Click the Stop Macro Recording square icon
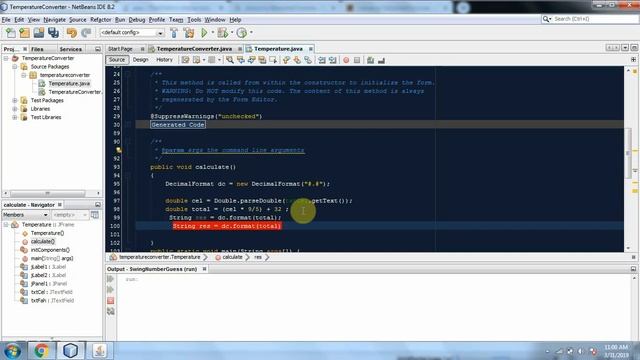The image size is (640, 360). pos(357,60)
